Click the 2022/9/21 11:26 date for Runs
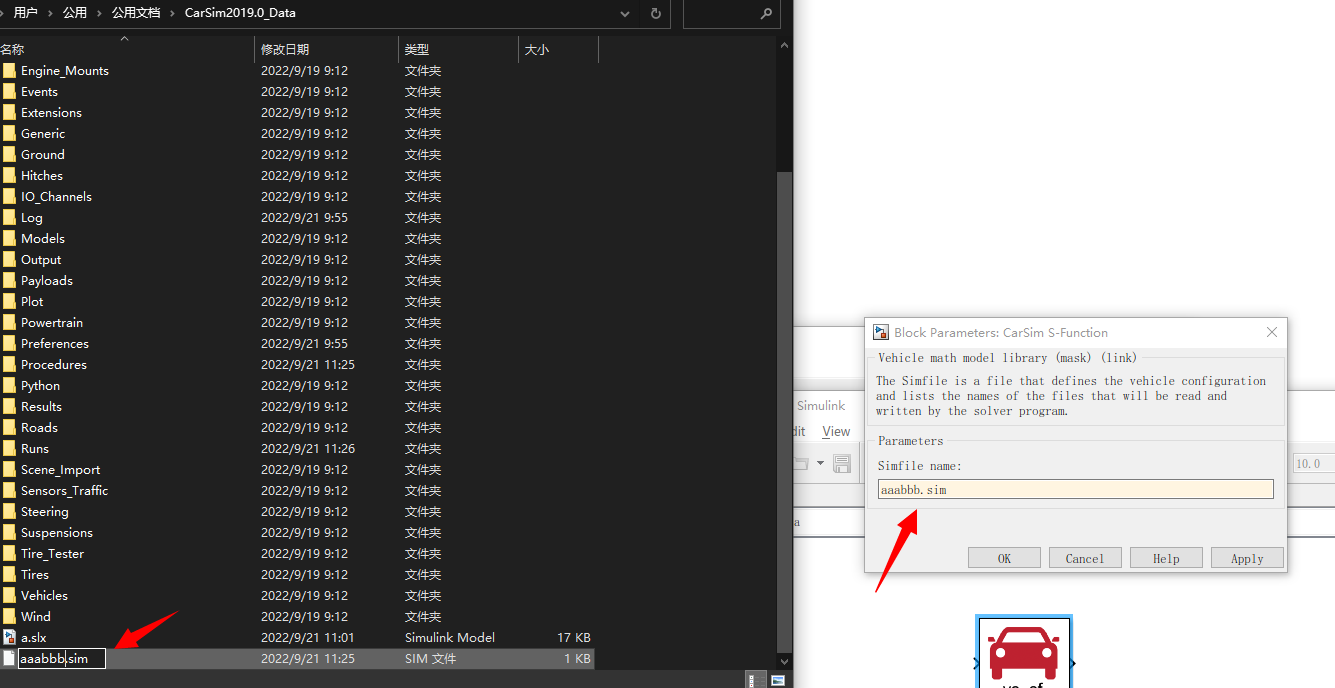1335x688 pixels. point(308,449)
